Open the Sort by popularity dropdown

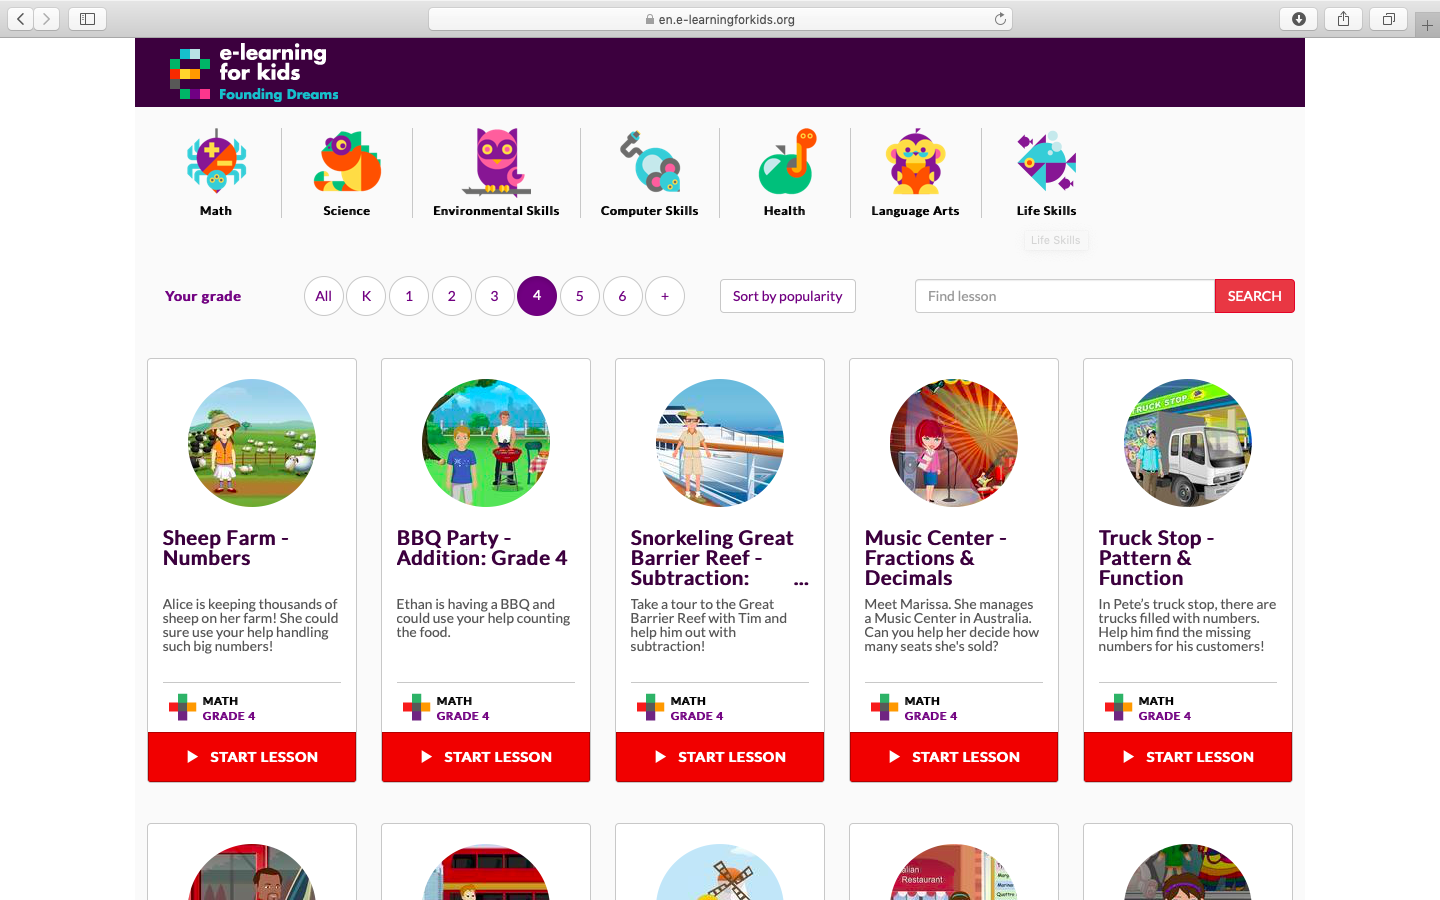[x=787, y=296]
